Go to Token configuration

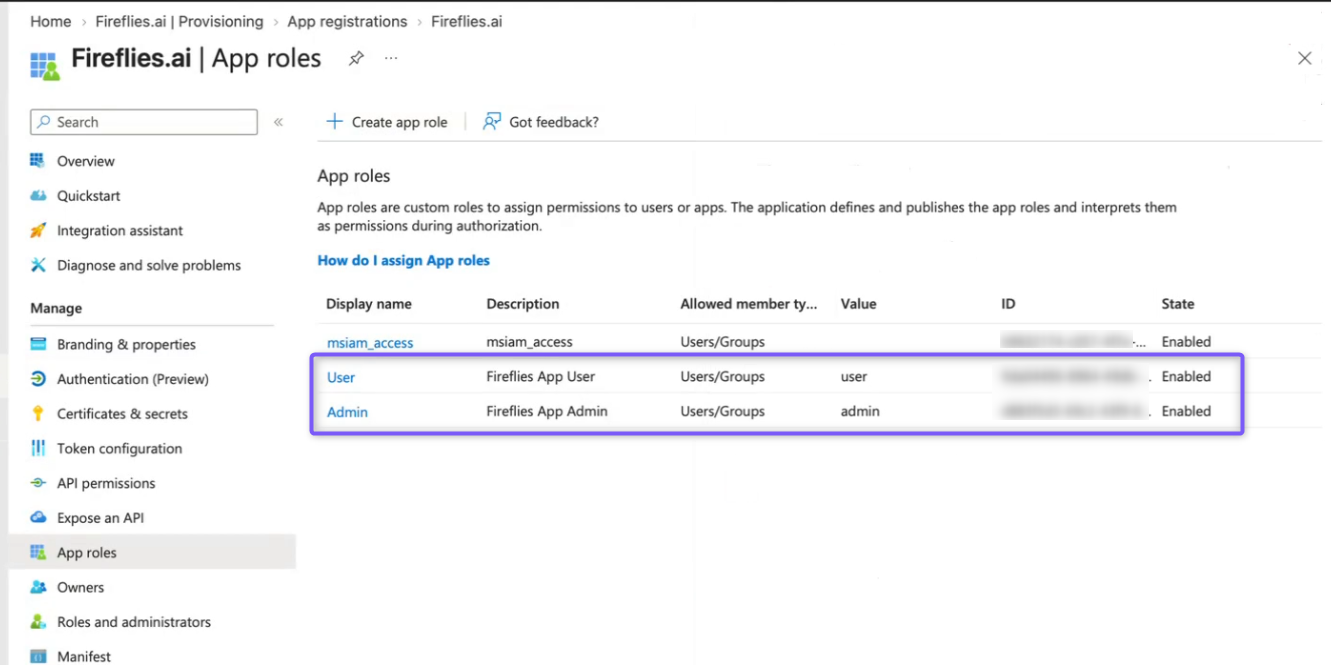tap(120, 448)
